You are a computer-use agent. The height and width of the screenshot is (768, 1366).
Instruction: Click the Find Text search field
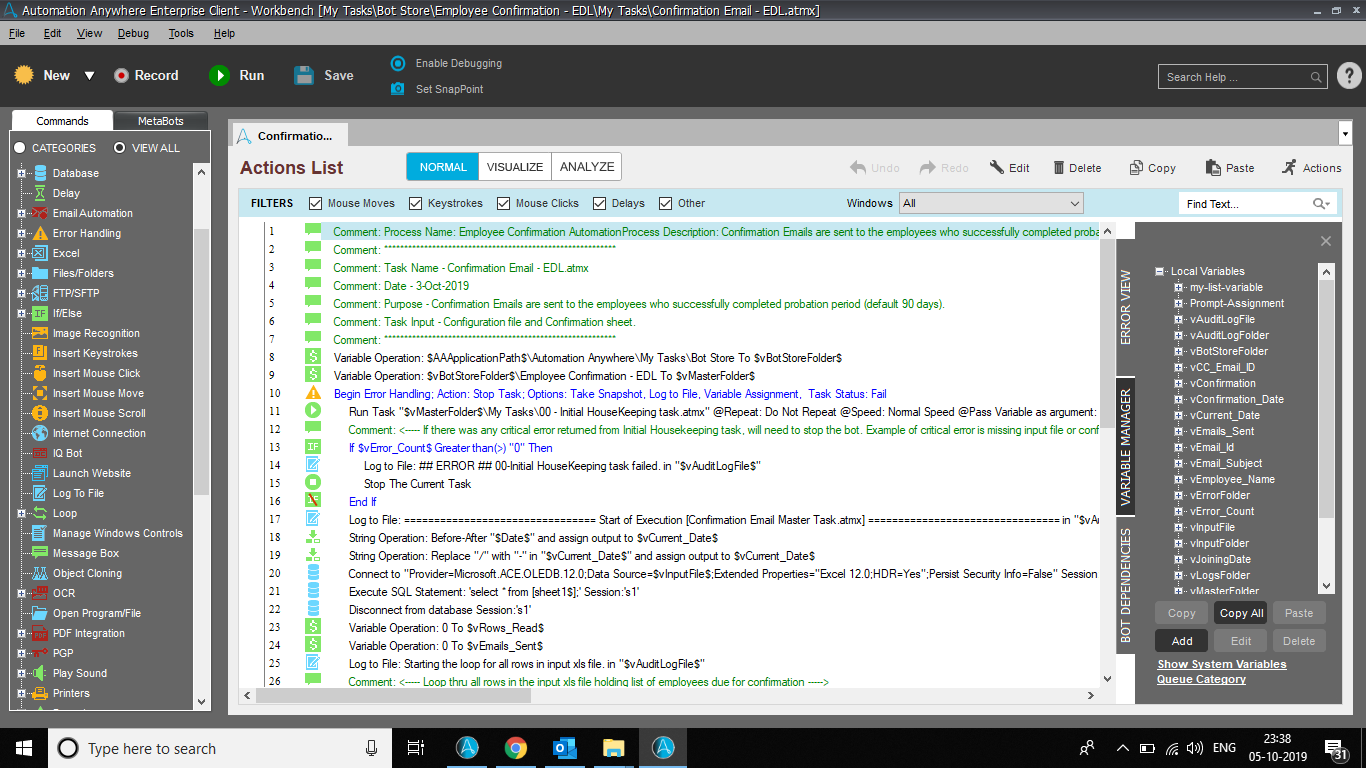(1245, 204)
